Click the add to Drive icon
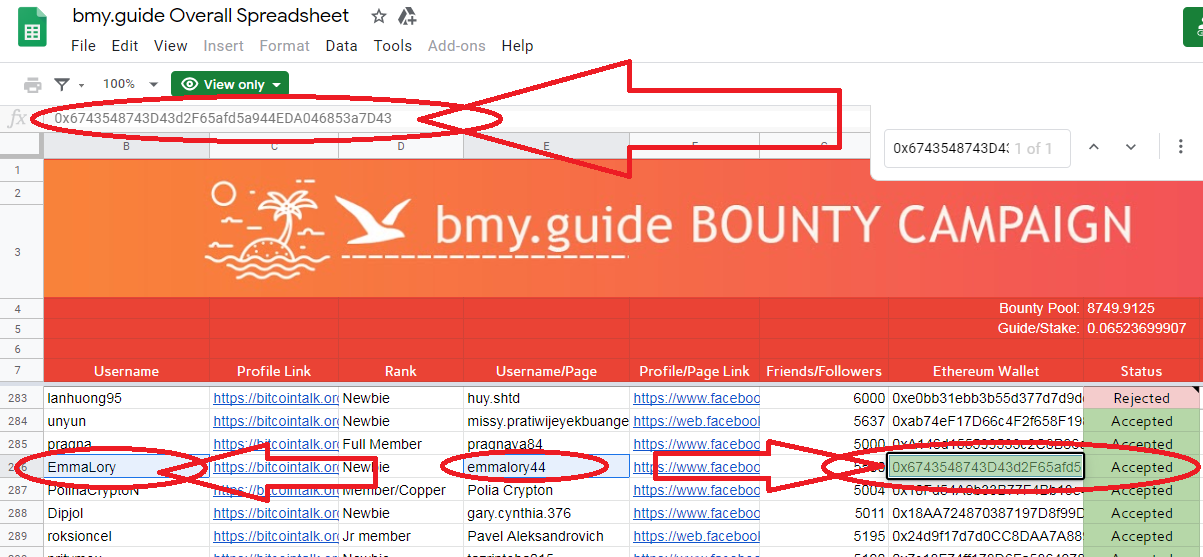Viewport: 1203px width, 557px height. pos(407,16)
